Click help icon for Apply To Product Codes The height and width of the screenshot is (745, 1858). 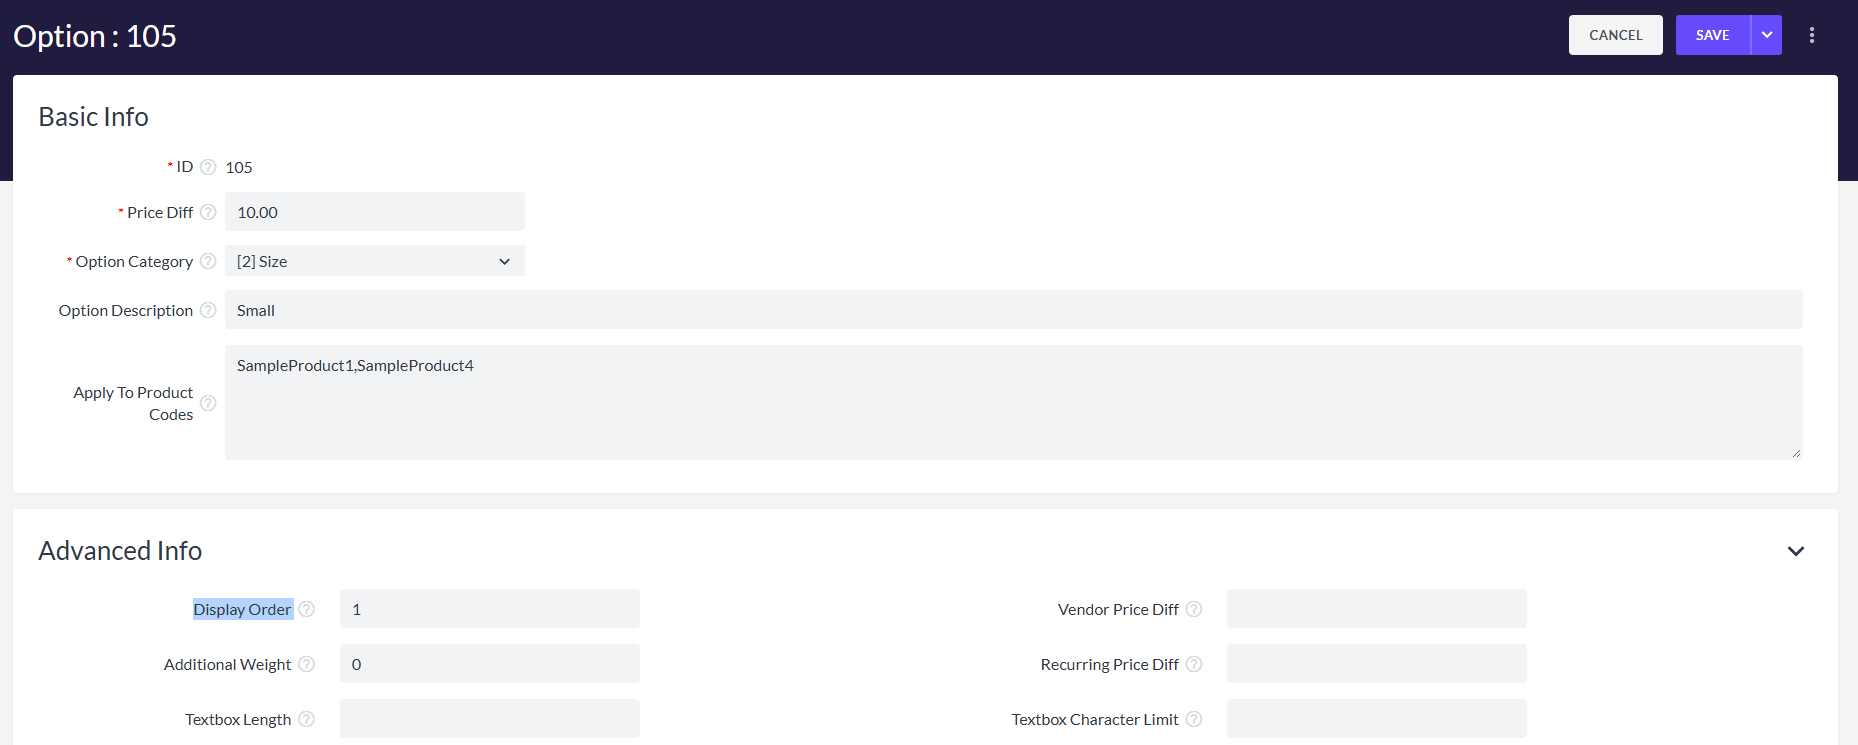coord(208,403)
